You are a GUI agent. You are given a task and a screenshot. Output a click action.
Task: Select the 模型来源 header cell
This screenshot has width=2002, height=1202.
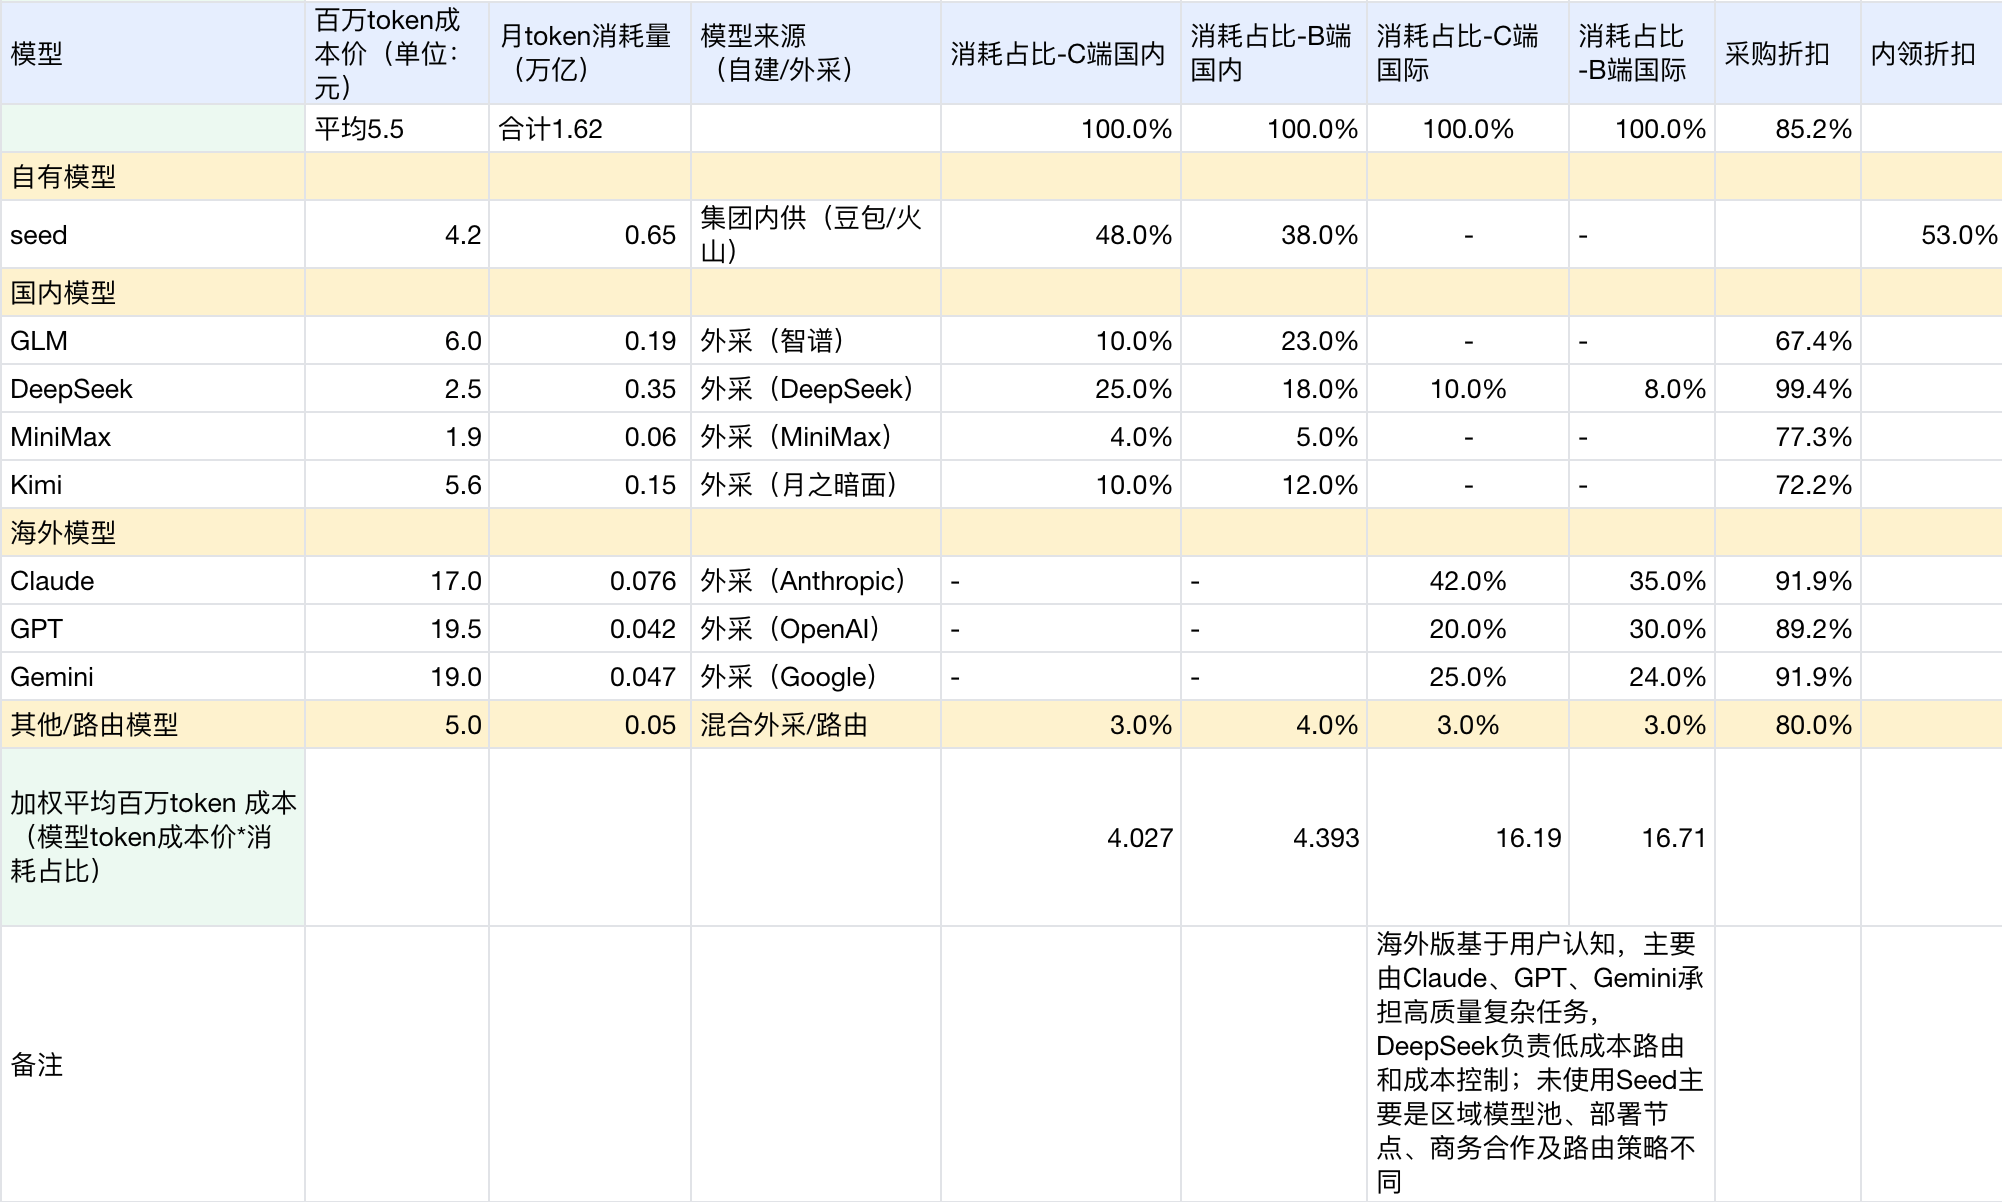(816, 53)
